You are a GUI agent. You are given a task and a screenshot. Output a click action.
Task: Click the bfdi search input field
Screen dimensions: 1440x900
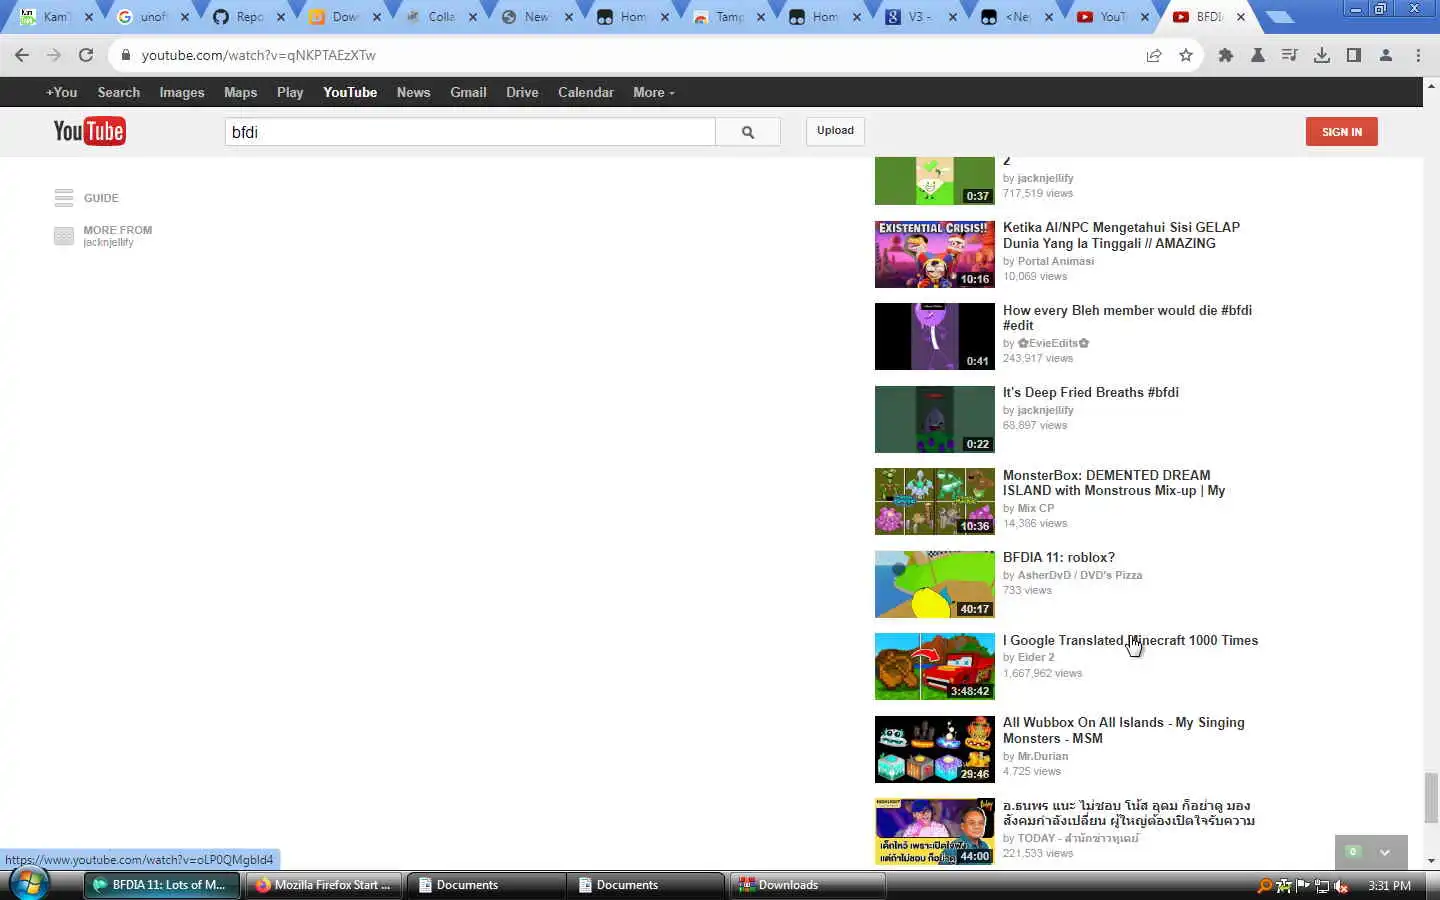coord(470,132)
